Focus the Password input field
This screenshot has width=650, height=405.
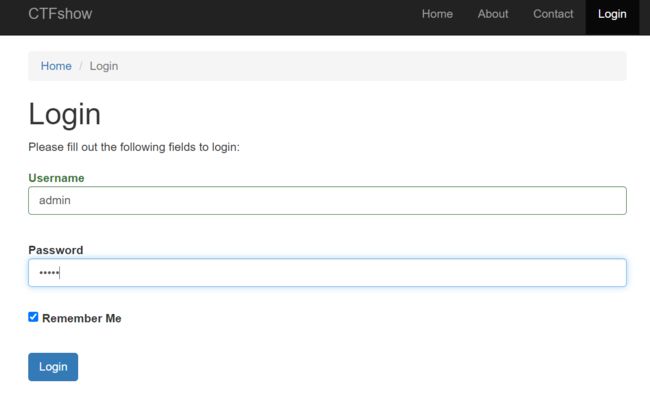pyautogui.click(x=327, y=272)
